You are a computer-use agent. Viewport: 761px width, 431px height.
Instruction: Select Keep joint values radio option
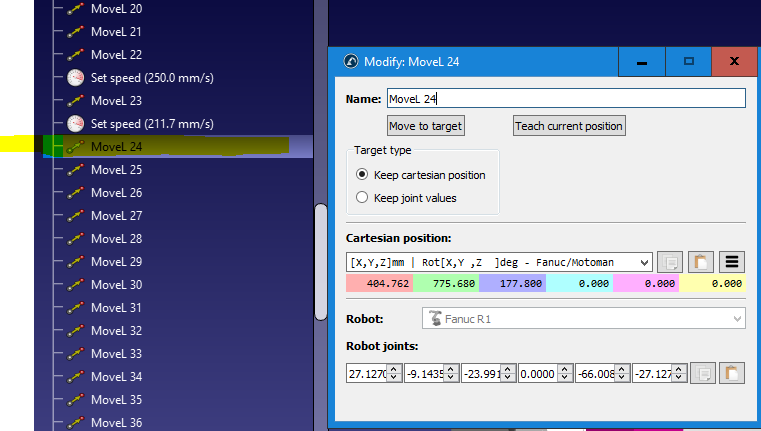[x=362, y=198]
